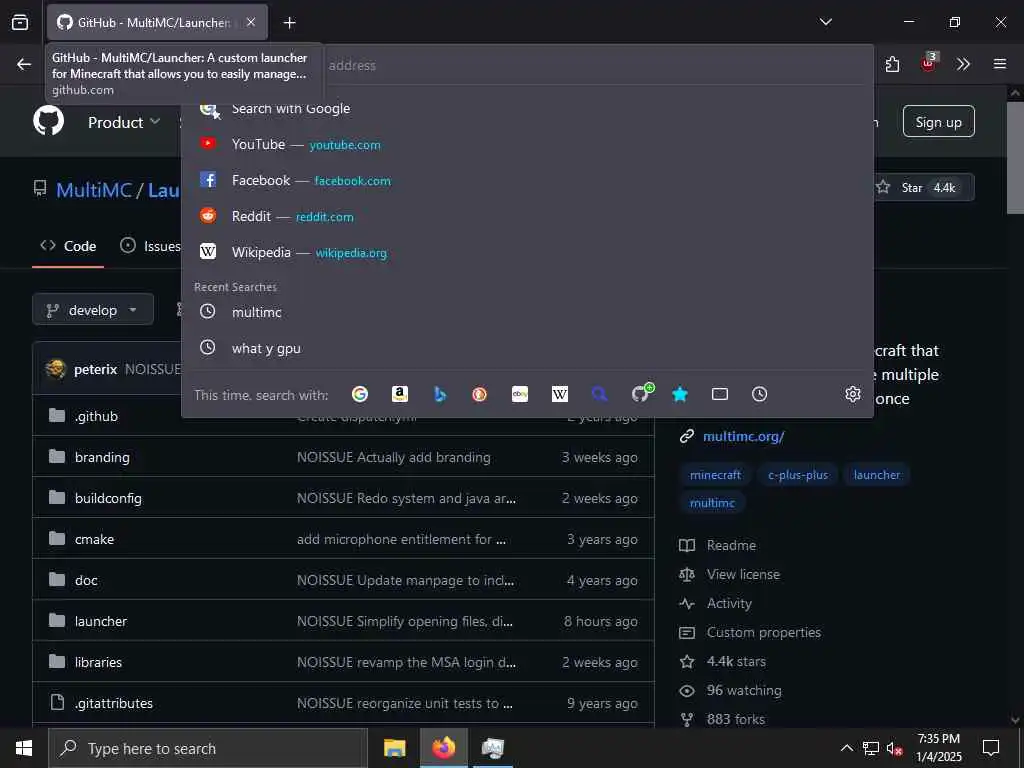1024x768 pixels.
Task: Search this time with Amazon icon
Action: (400, 394)
